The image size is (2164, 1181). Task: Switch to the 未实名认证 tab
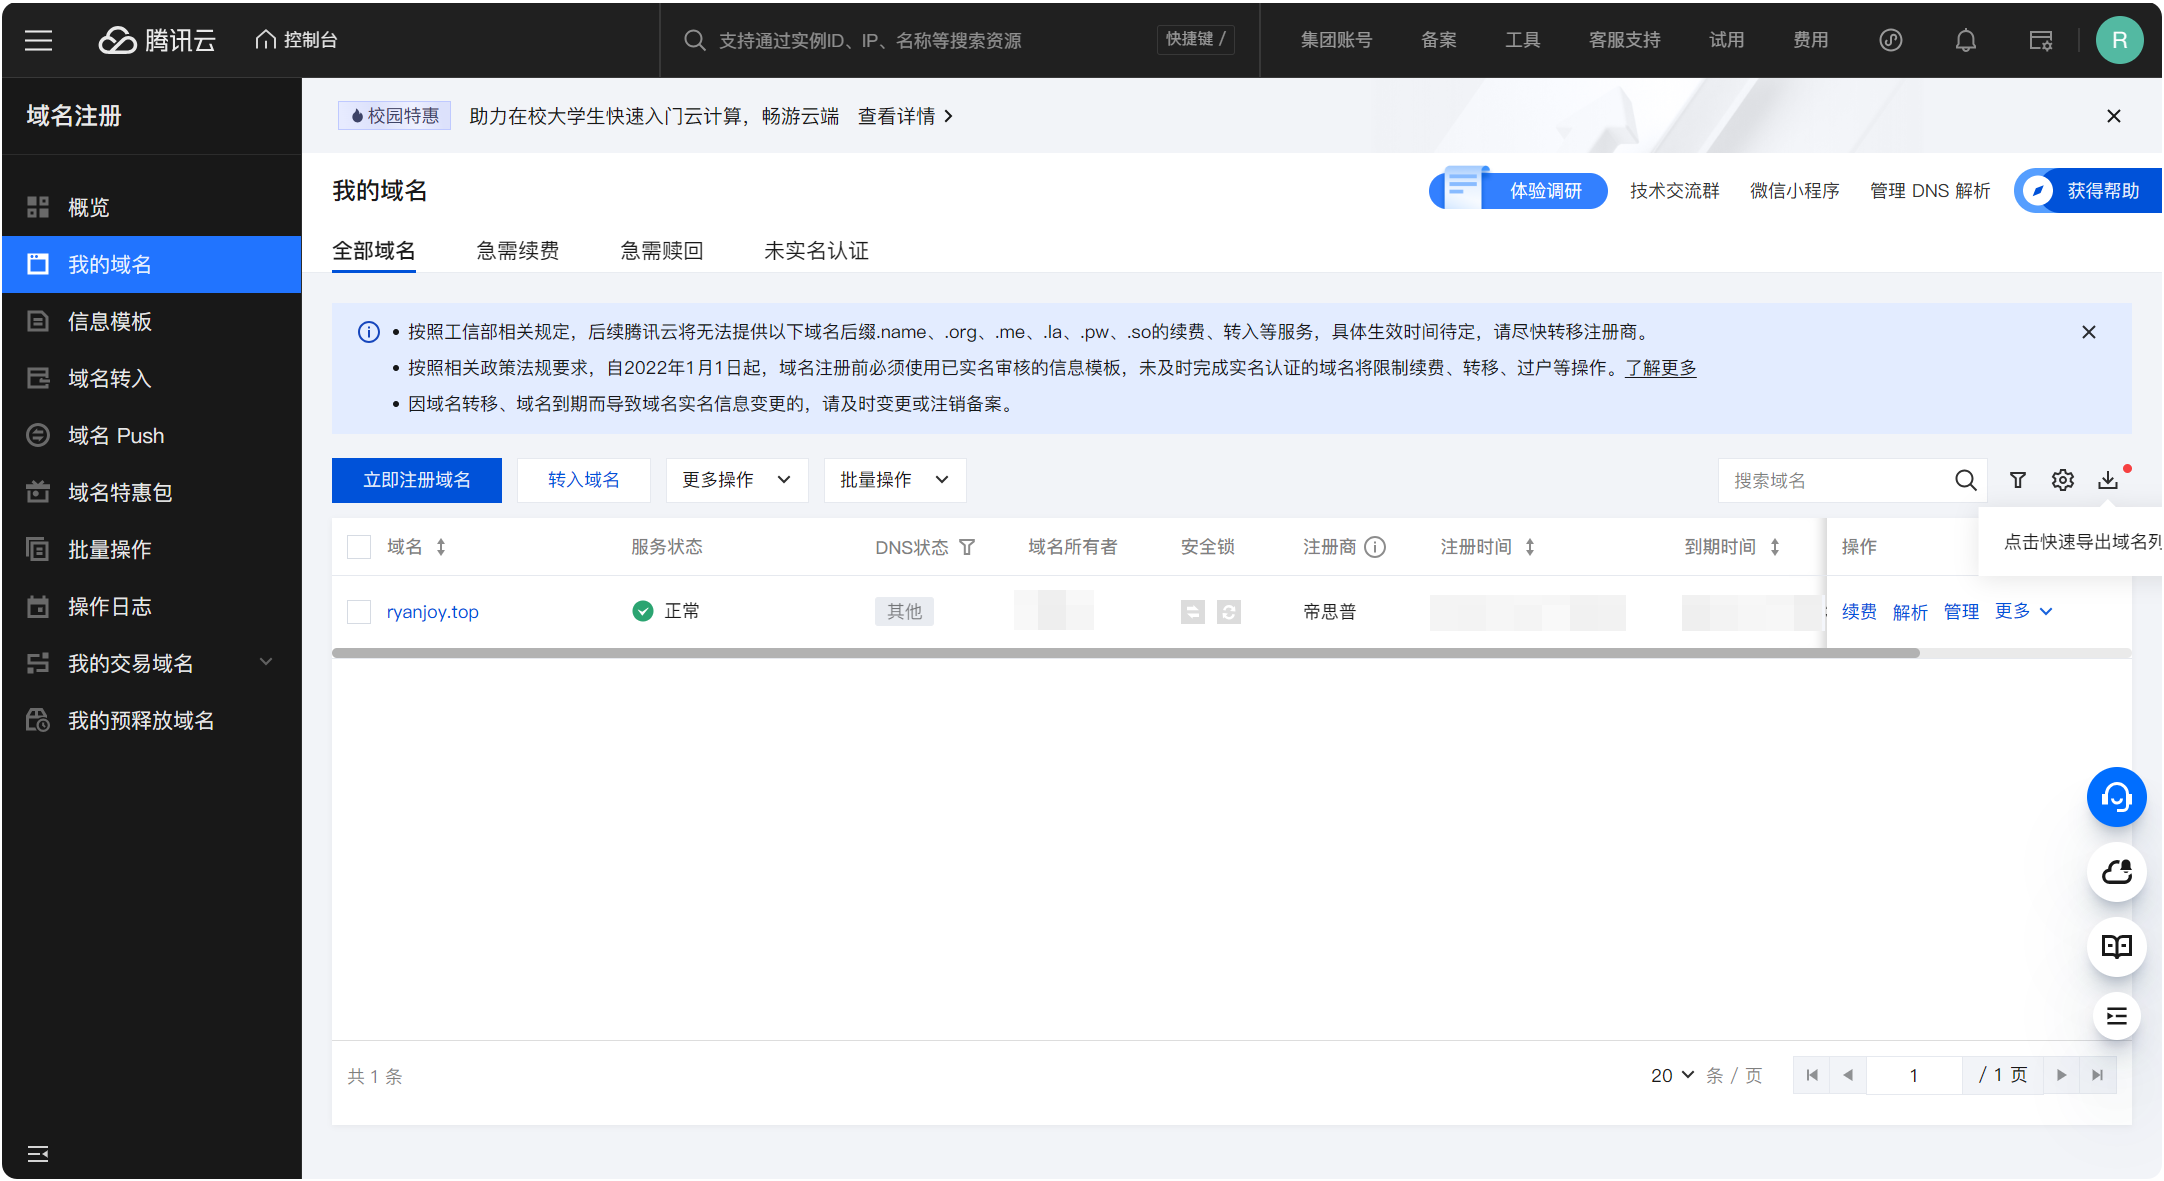pos(816,250)
